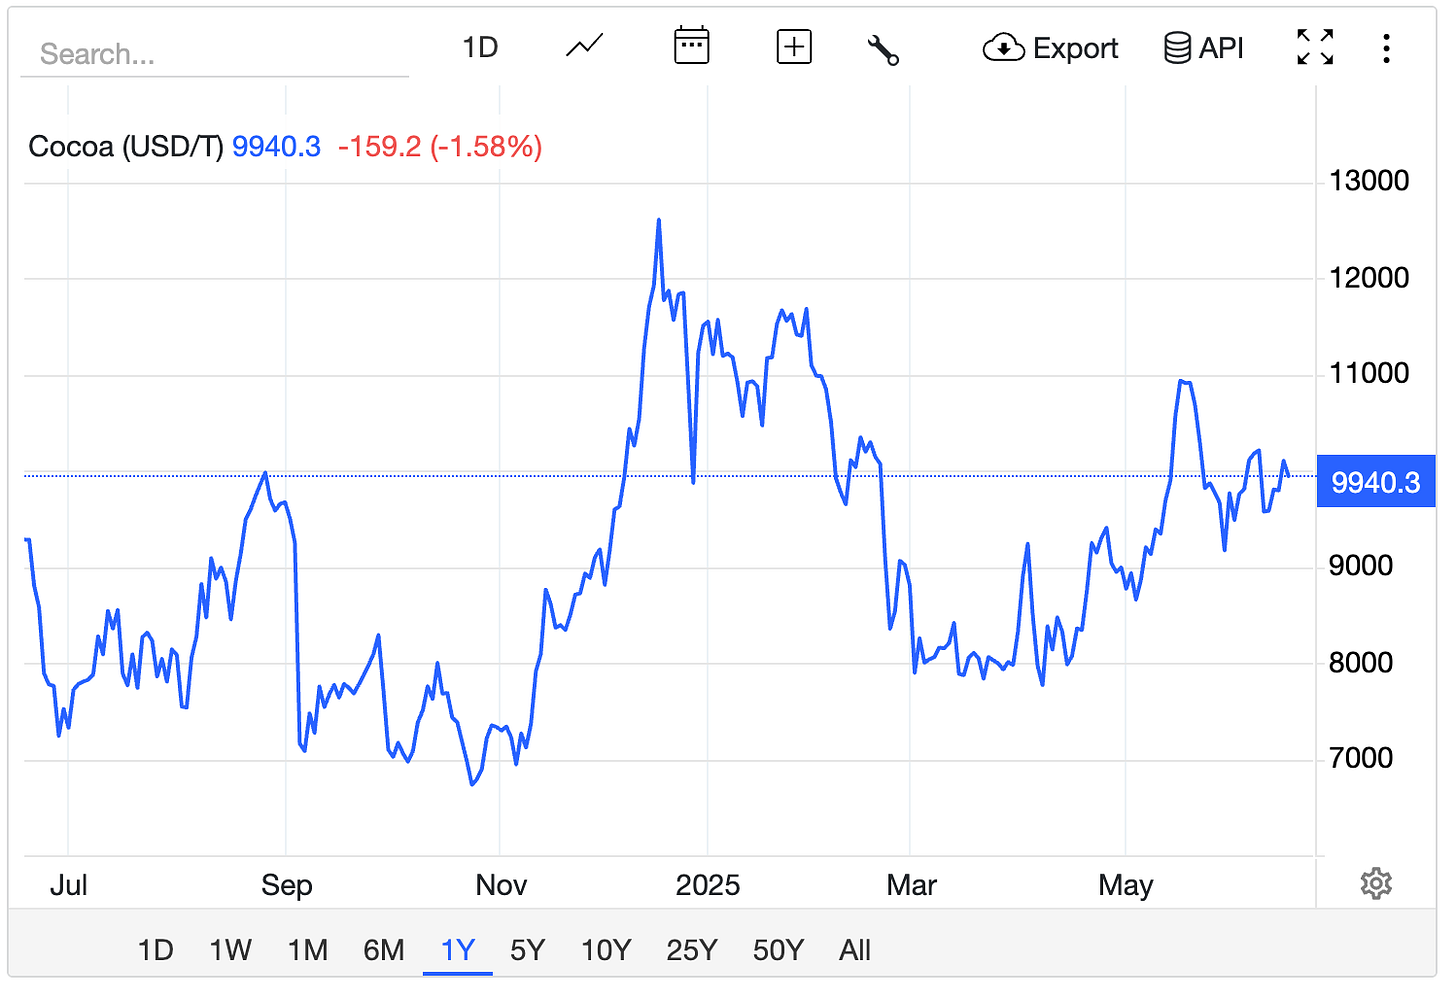Click the Export download button
The height and width of the screenshot is (995, 1456).
click(1050, 48)
